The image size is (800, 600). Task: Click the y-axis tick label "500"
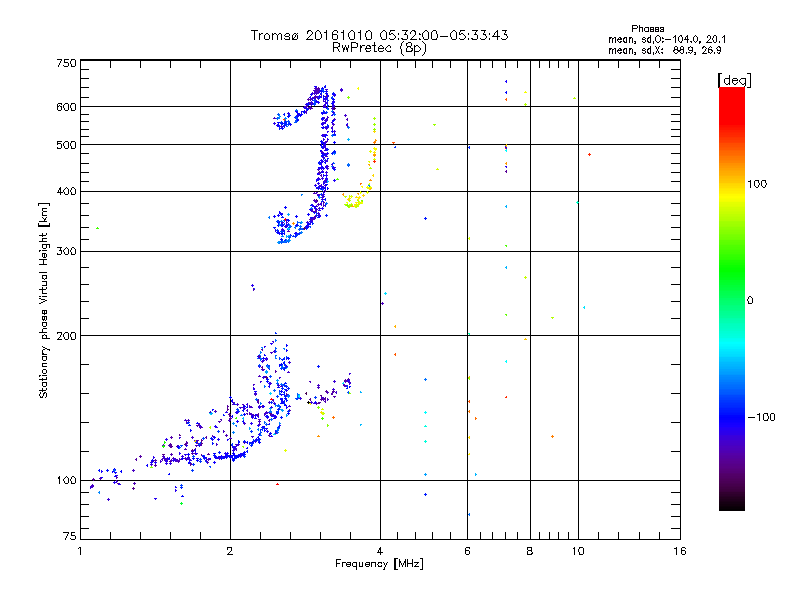66,145
